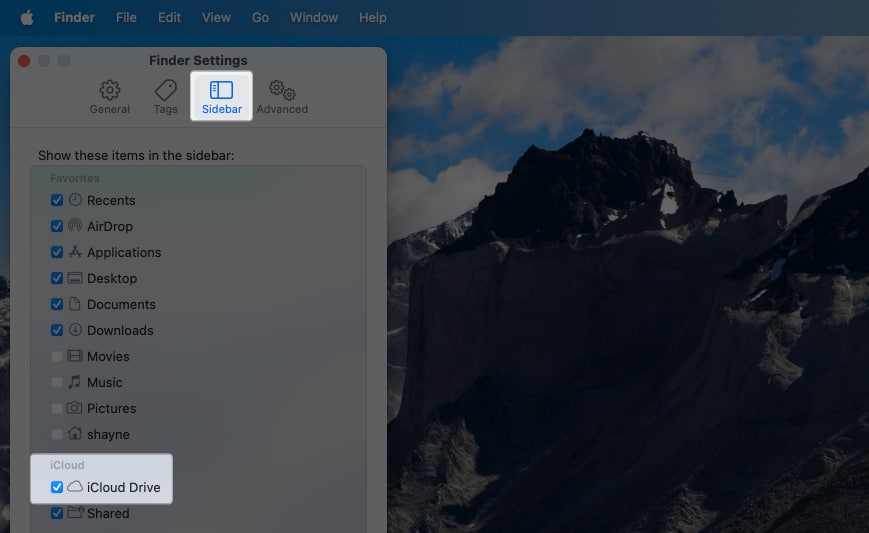The width and height of the screenshot is (869, 533).
Task: Uncheck the Shared checkbox
Action: (57, 513)
